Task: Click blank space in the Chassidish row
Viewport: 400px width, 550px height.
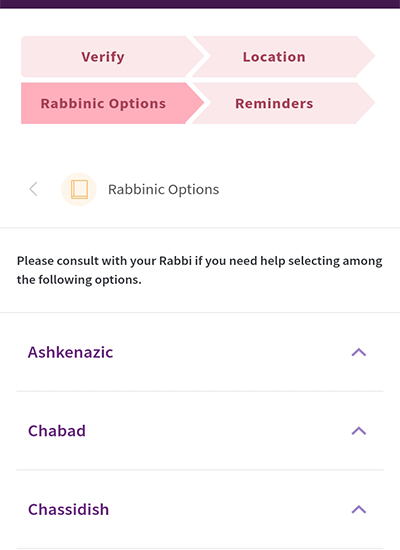Action: click(x=228, y=509)
